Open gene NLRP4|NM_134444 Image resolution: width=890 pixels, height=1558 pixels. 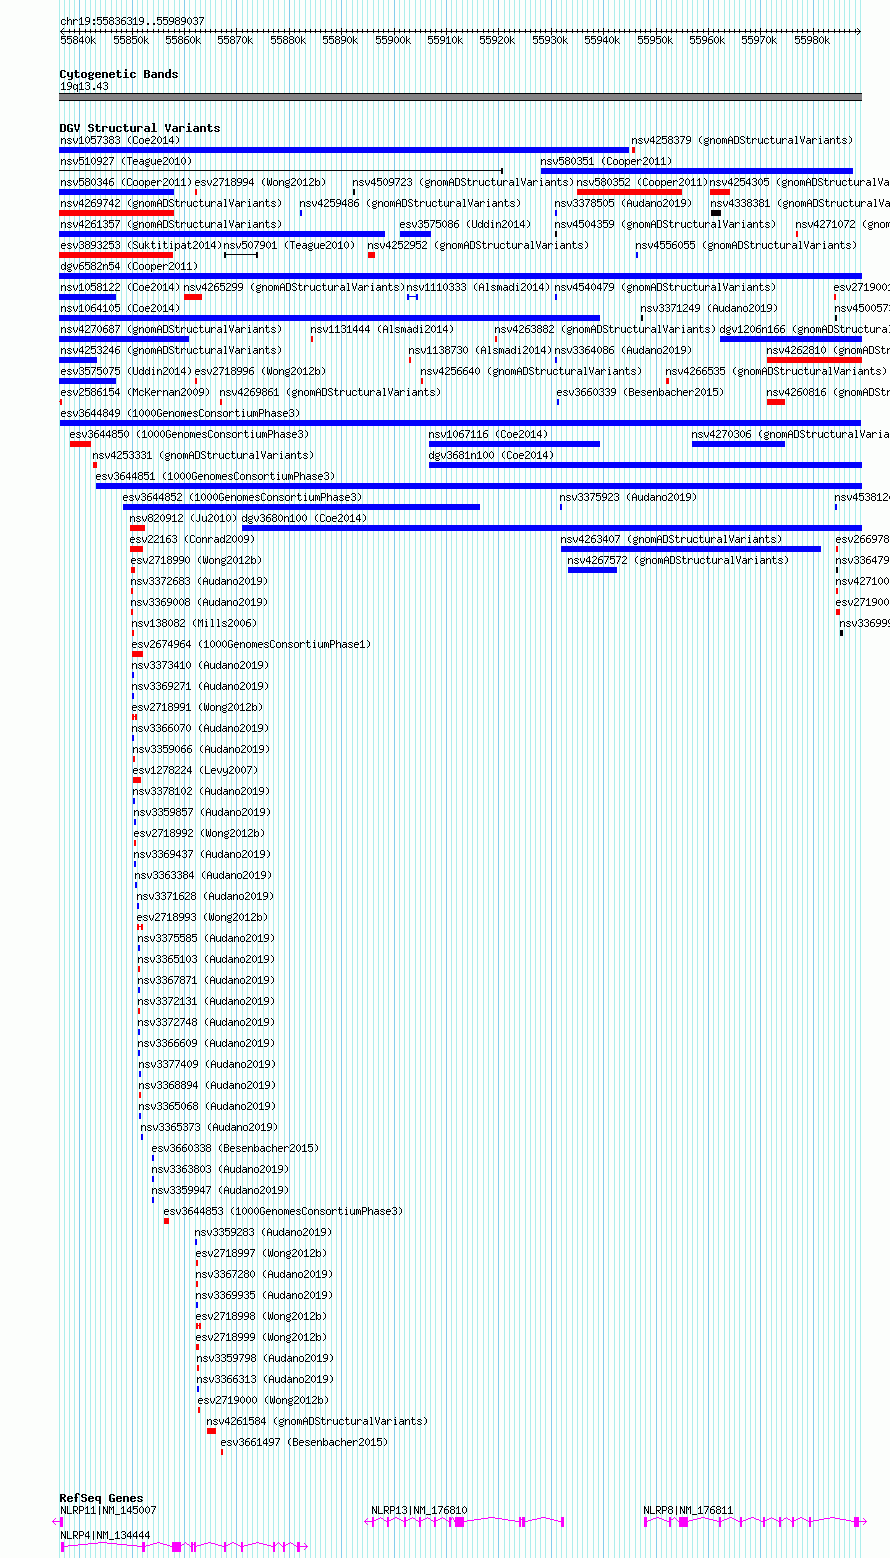pyautogui.click(x=105, y=1535)
